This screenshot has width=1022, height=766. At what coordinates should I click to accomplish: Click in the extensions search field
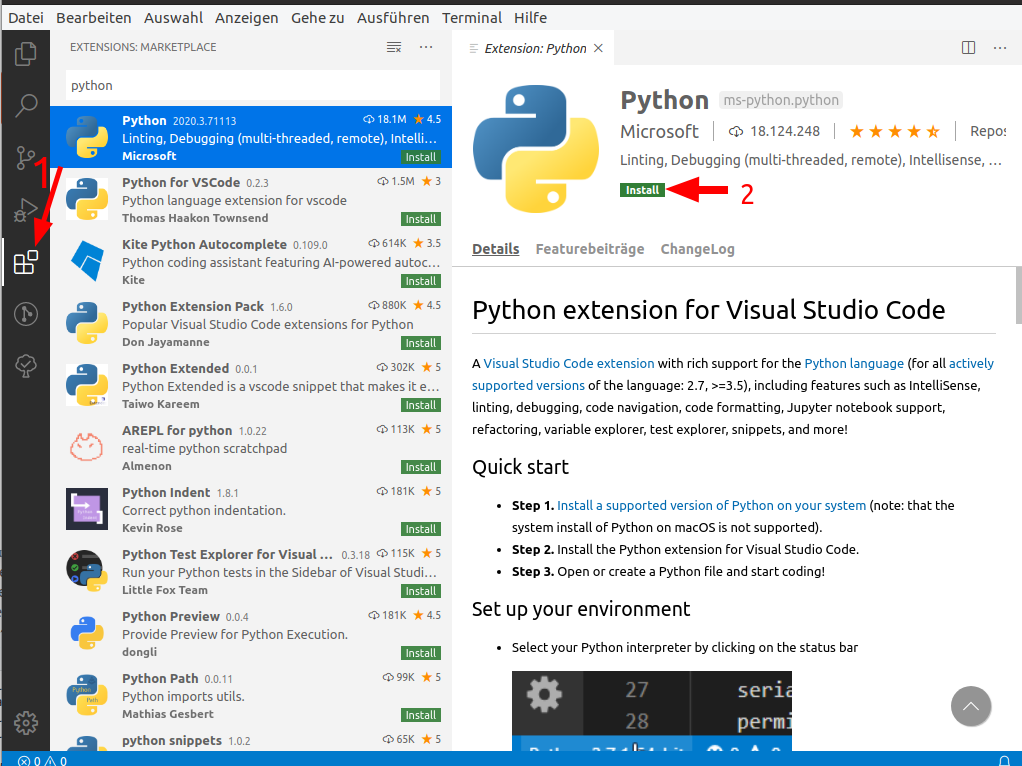pyautogui.click(x=253, y=85)
